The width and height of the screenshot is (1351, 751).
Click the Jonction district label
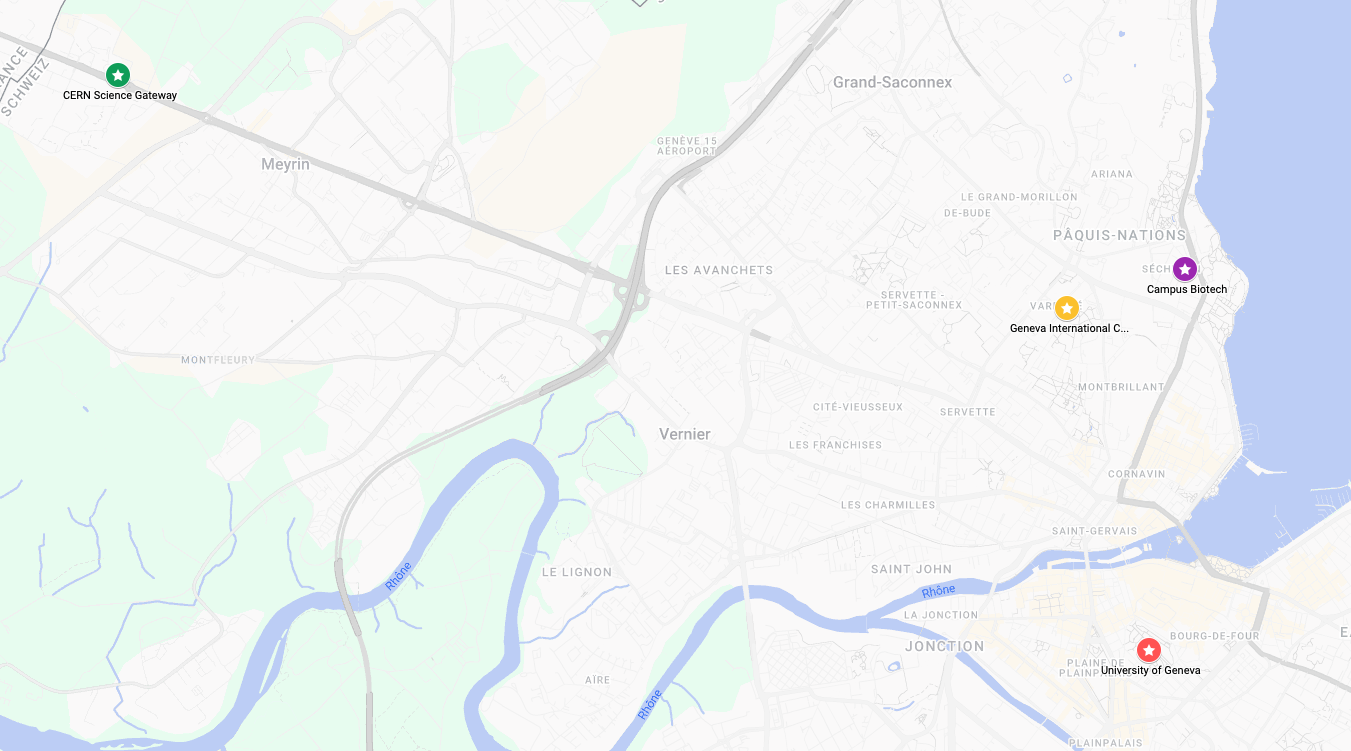(x=945, y=646)
